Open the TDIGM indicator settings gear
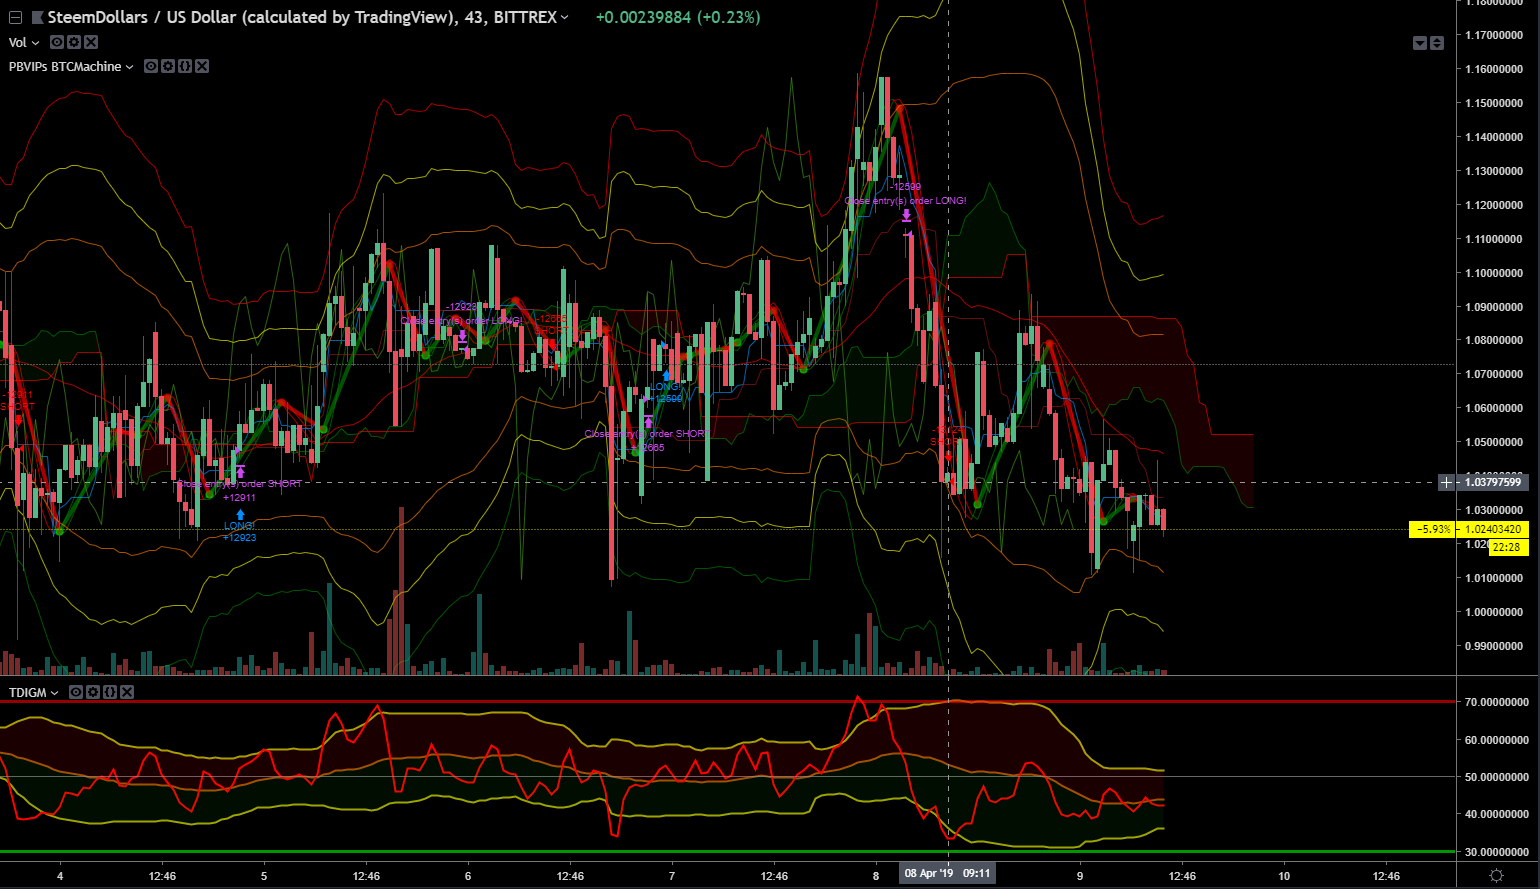This screenshot has height=889, width=1540. [93, 692]
